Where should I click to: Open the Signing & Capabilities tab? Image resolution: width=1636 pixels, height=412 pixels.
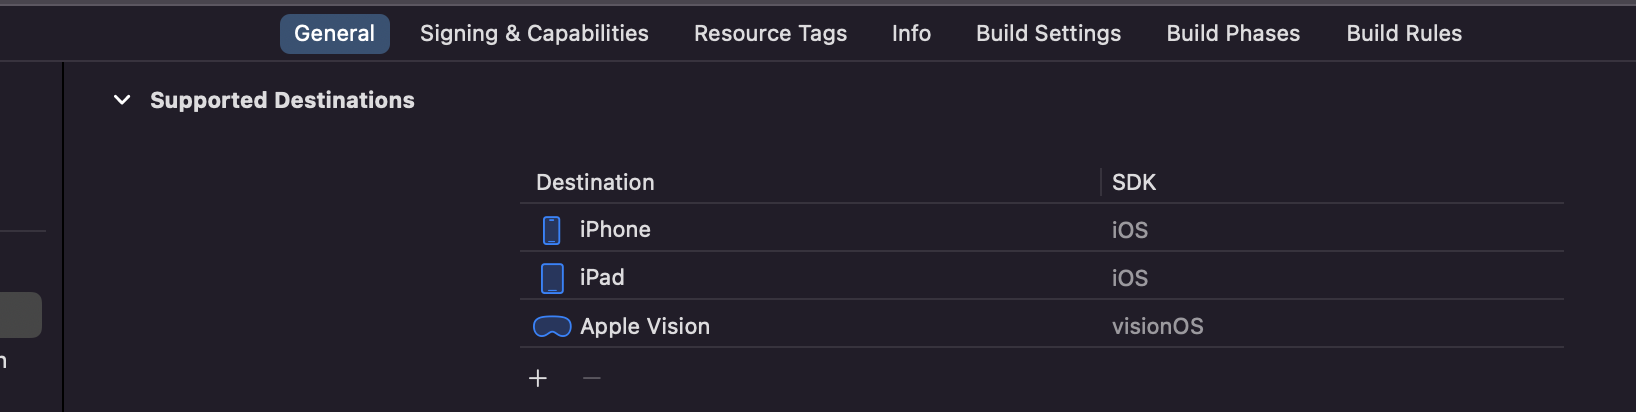pyautogui.click(x=534, y=34)
